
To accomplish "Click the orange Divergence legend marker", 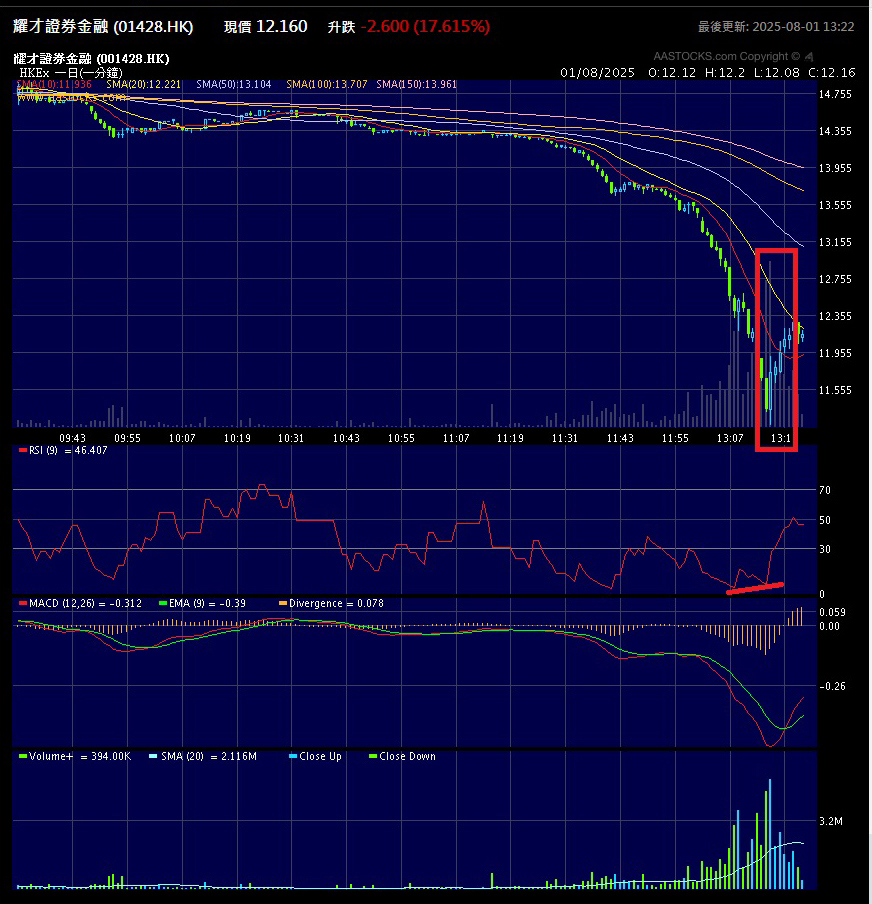I will click(x=283, y=604).
